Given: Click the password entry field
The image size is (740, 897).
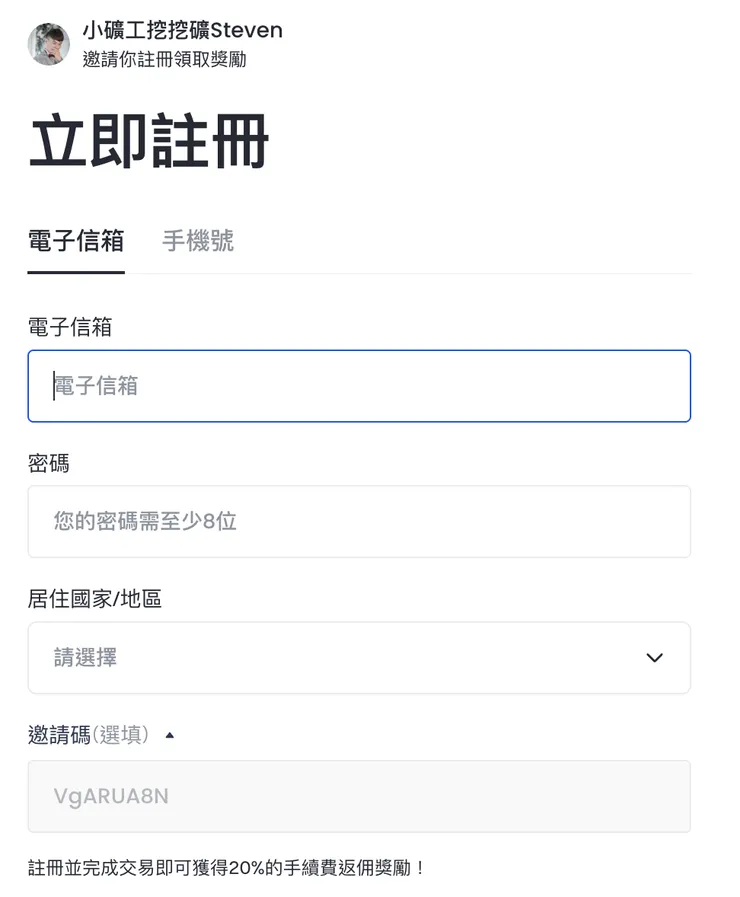Looking at the screenshot, I should click(x=360, y=521).
